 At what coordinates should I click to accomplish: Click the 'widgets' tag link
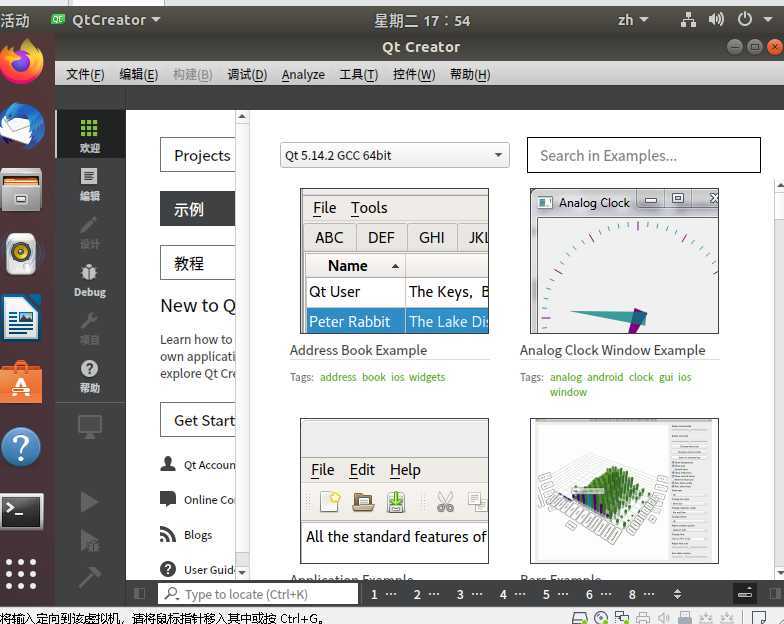click(427, 377)
